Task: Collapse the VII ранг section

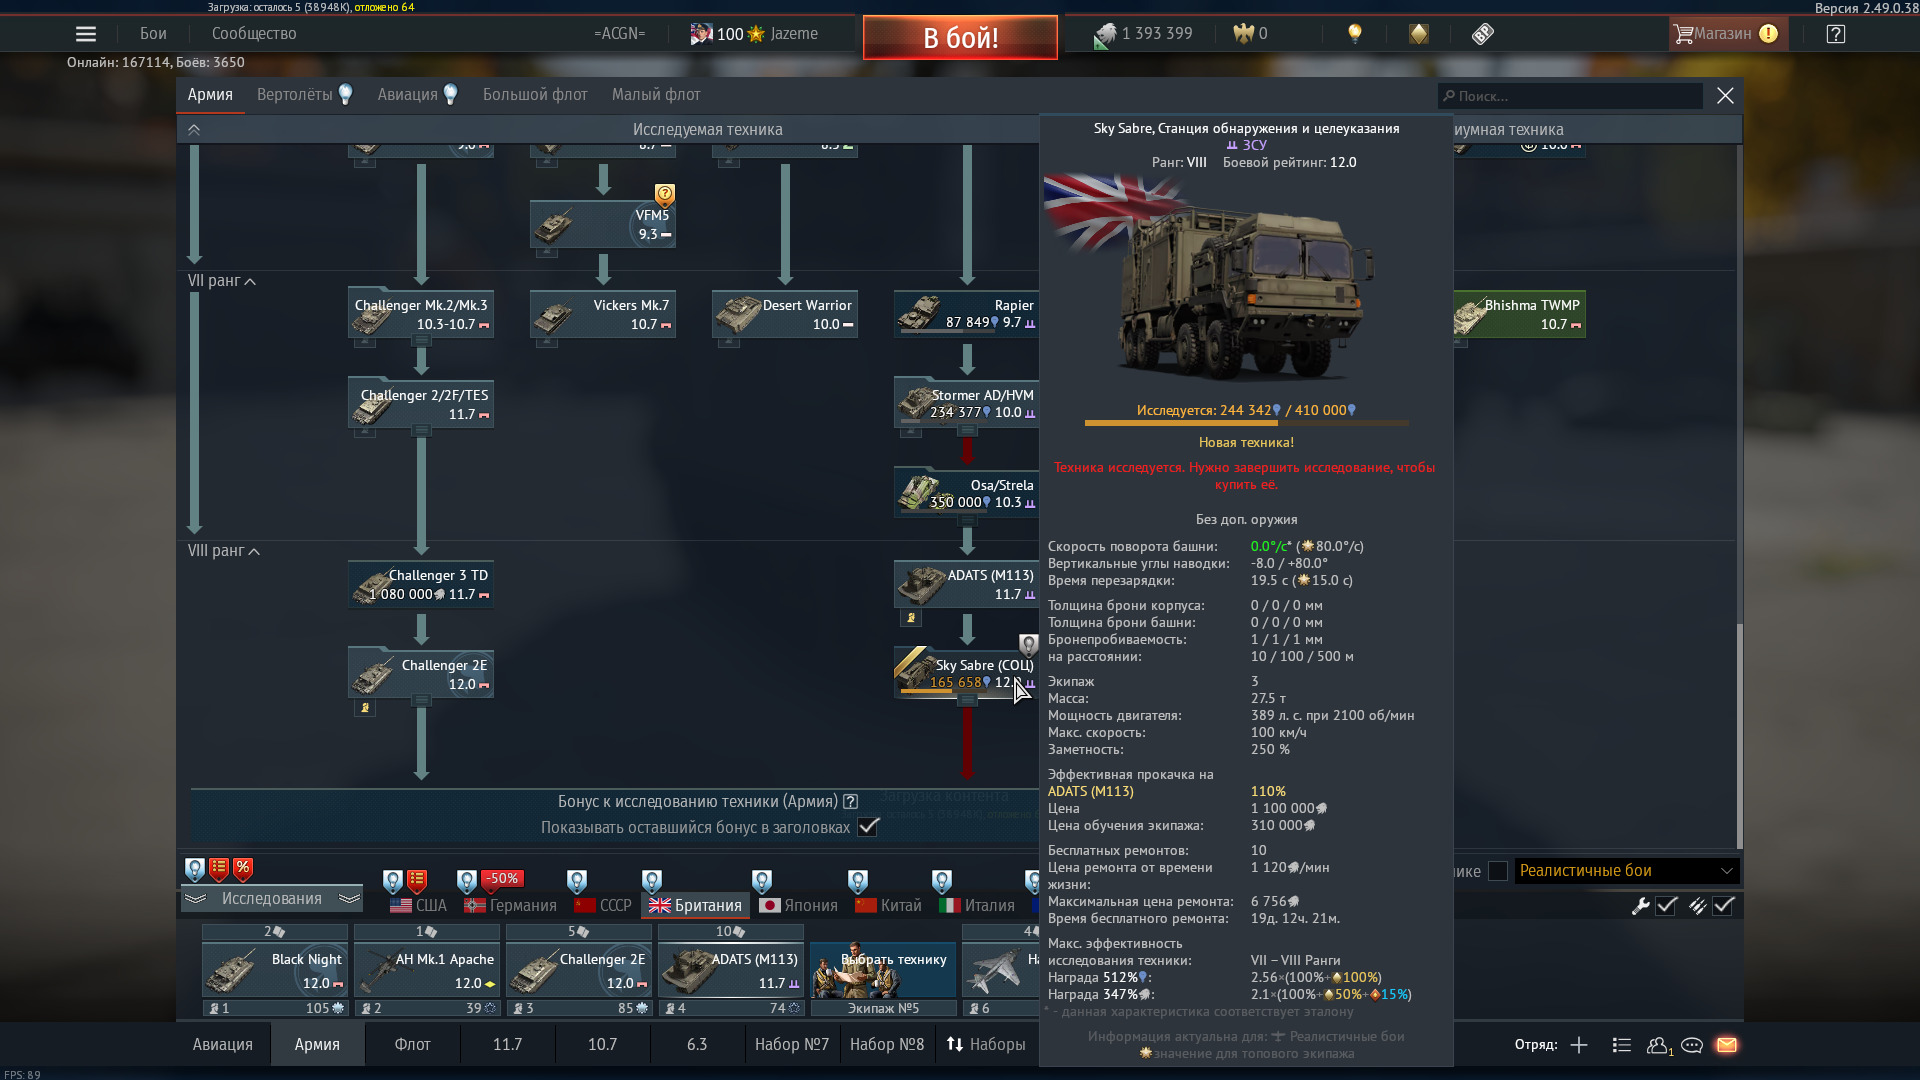Action: [250, 282]
